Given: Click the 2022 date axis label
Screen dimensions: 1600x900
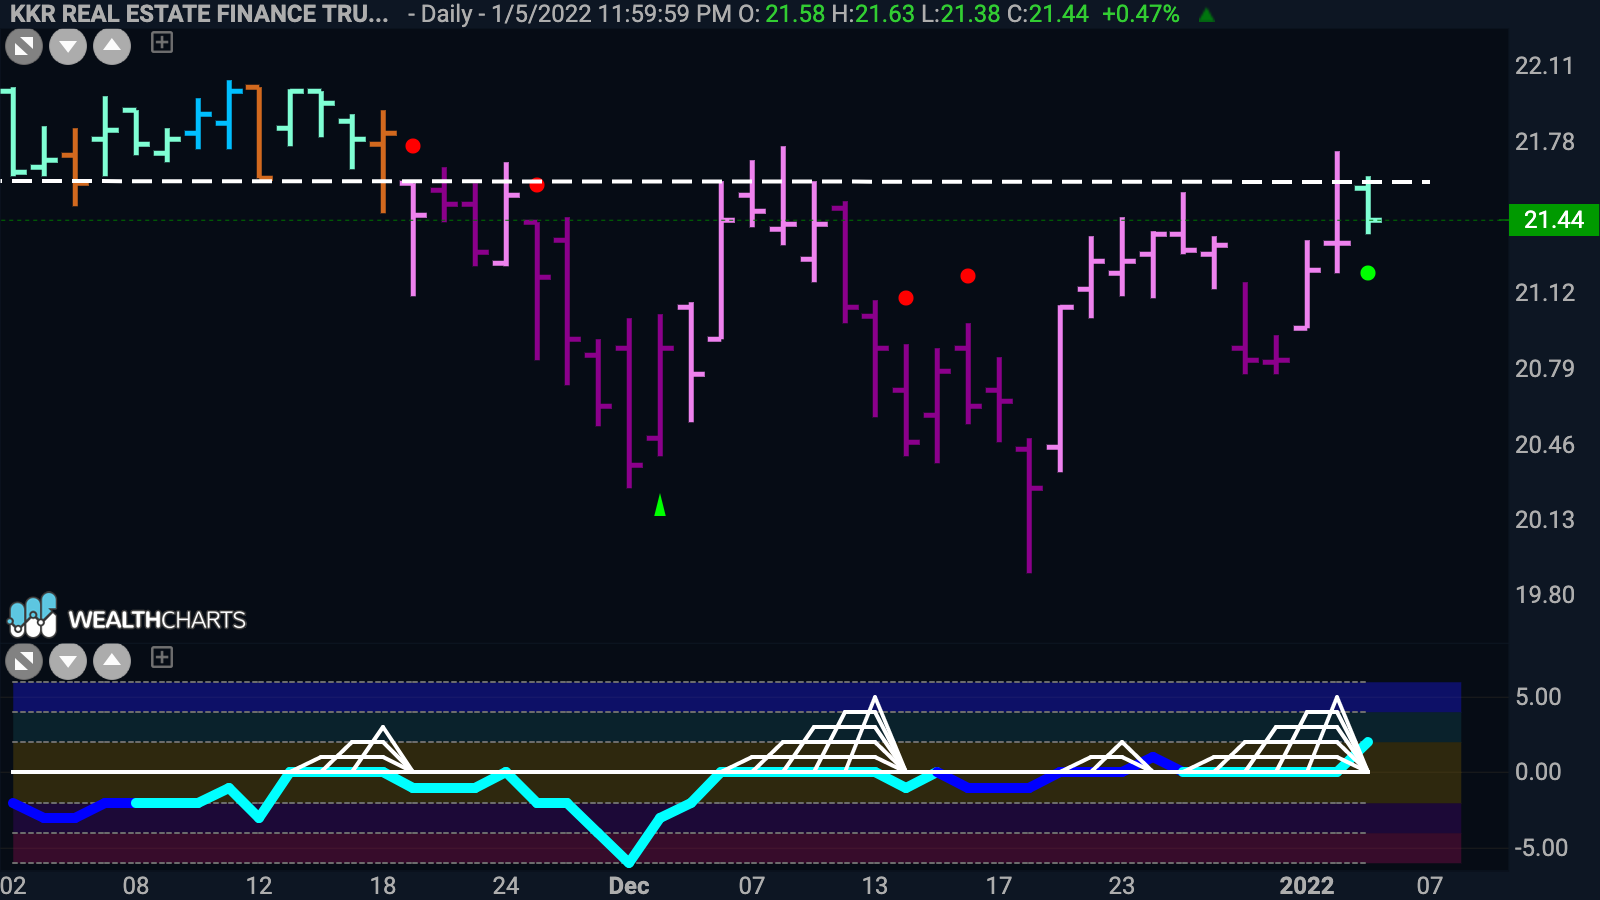Looking at the screenshot, I should point(1307,886).
